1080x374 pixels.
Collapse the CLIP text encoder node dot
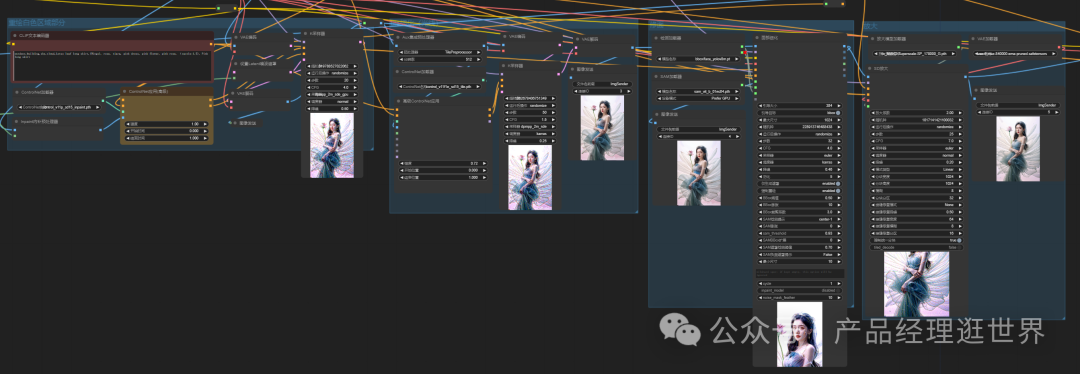pyautogui.click(x=15, y=35)
